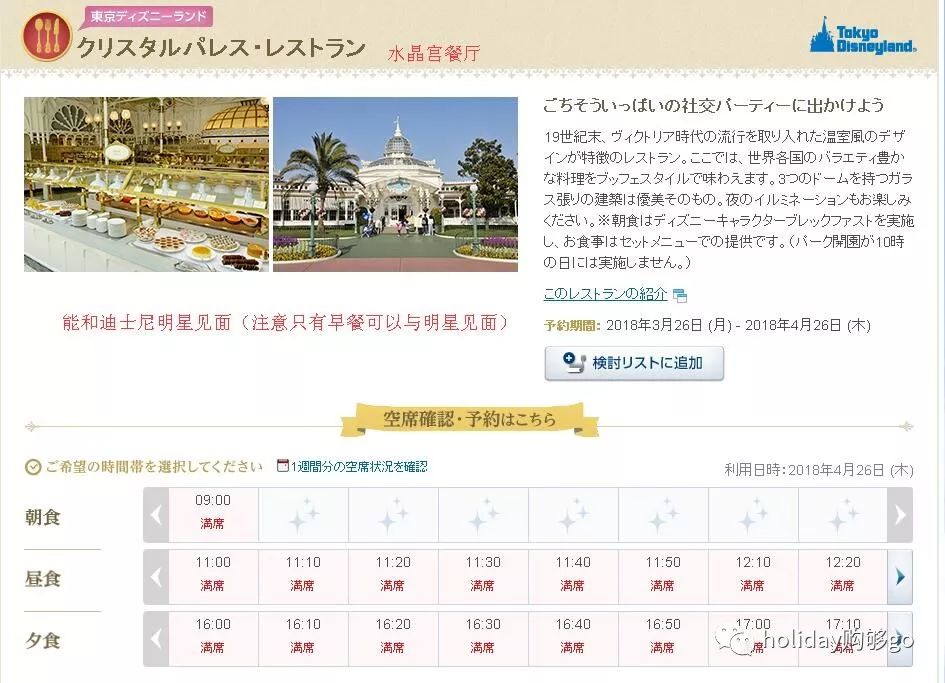Open the このレストランの紹介 link
The width and height of the screenshot is (945, 683).
605,294
